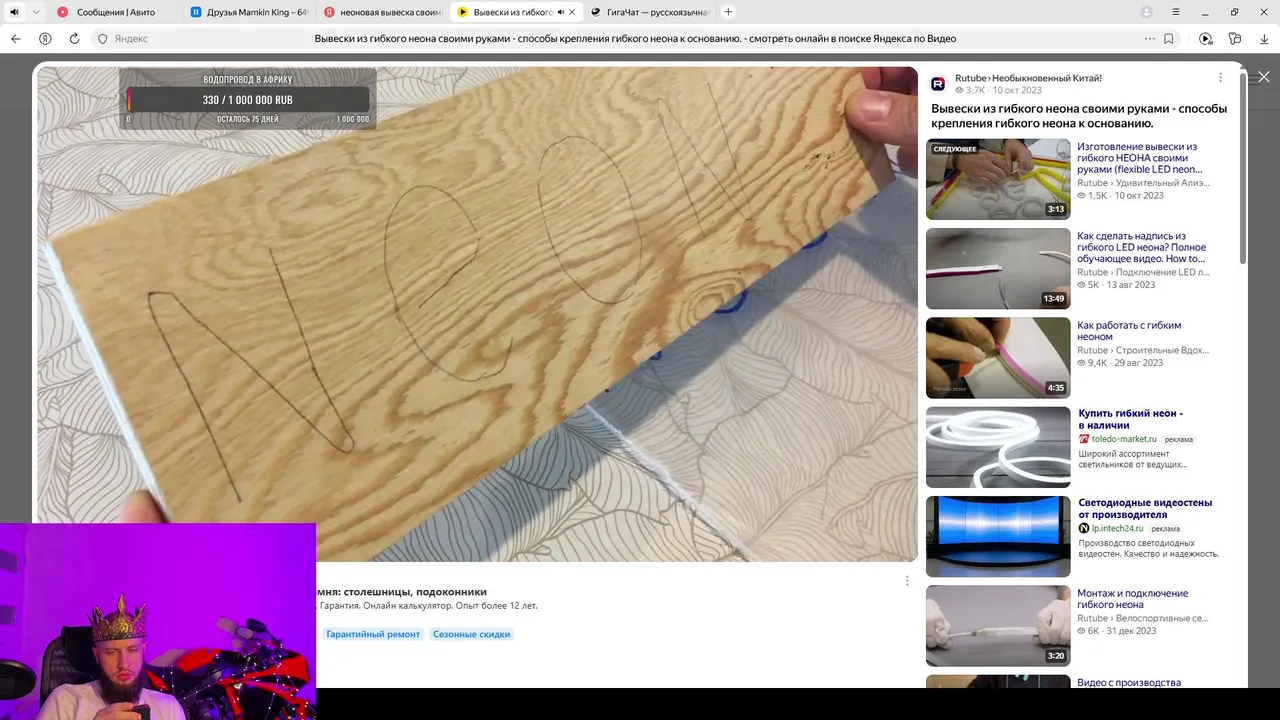Open the downloads panel
Image resolution: width=1280 pixels, height=720 pixels.
[1264, 38]
